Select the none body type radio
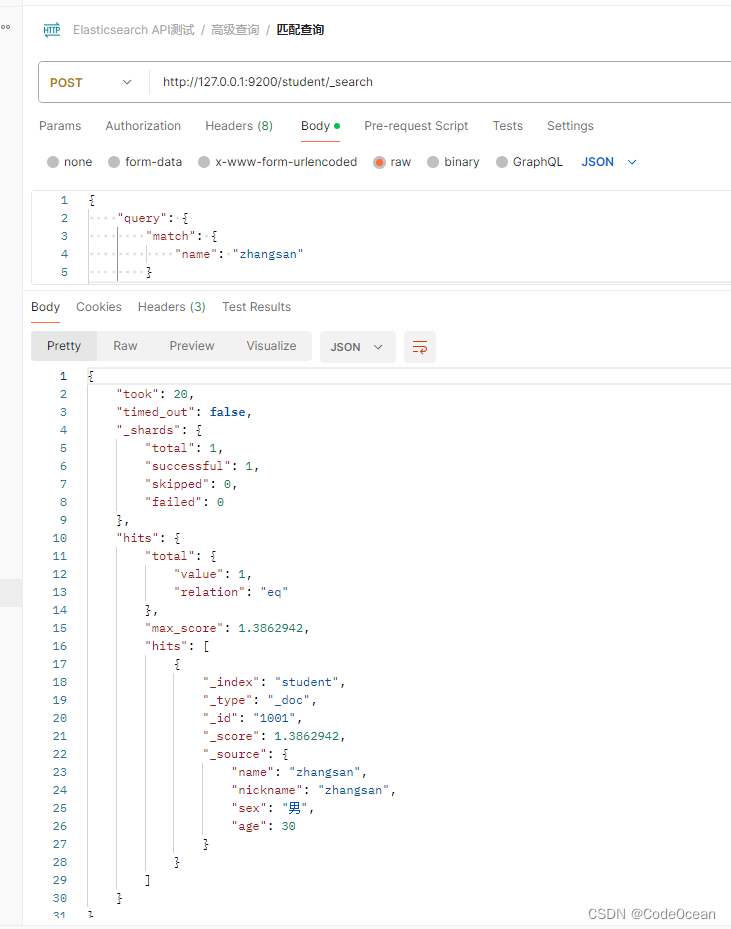Viewport: 731px width, 929px height. (53, 162)
